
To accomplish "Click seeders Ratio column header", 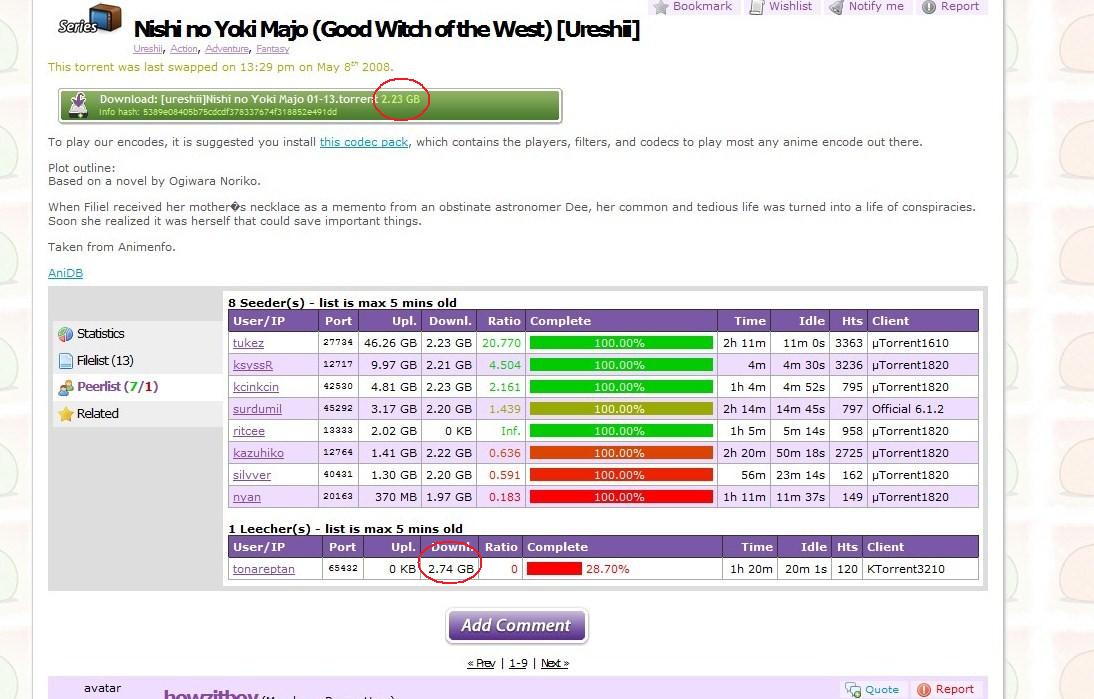I will [503, 321].
